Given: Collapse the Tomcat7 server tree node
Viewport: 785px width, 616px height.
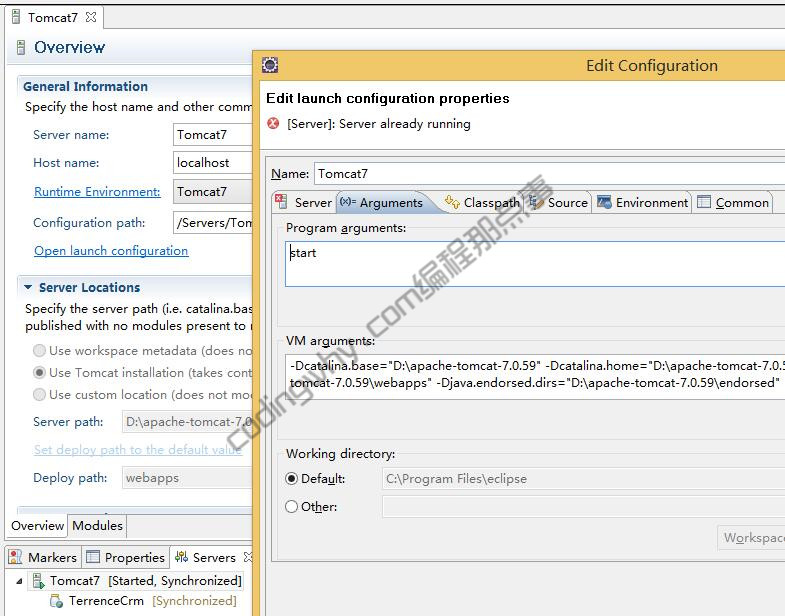Looking at the screenshot, I should tap(19, 581).
